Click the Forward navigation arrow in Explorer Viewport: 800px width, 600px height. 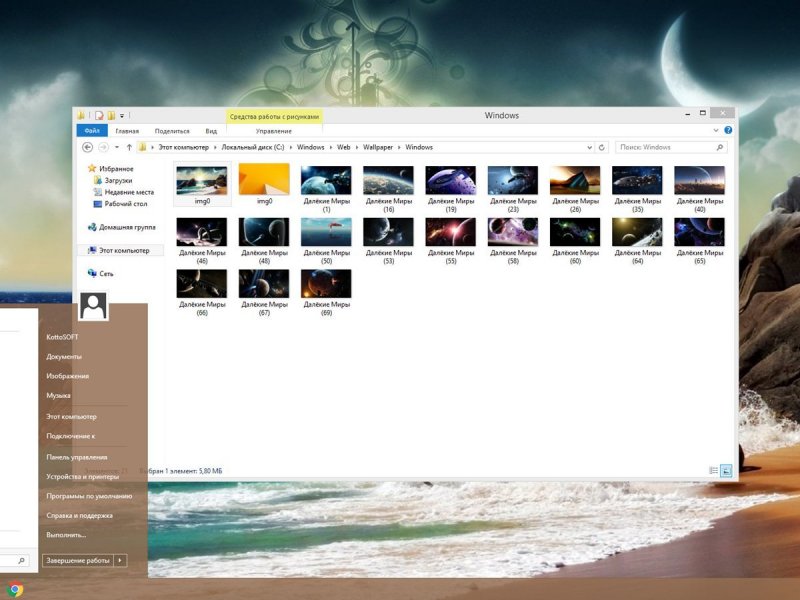[x=103, y=147]
